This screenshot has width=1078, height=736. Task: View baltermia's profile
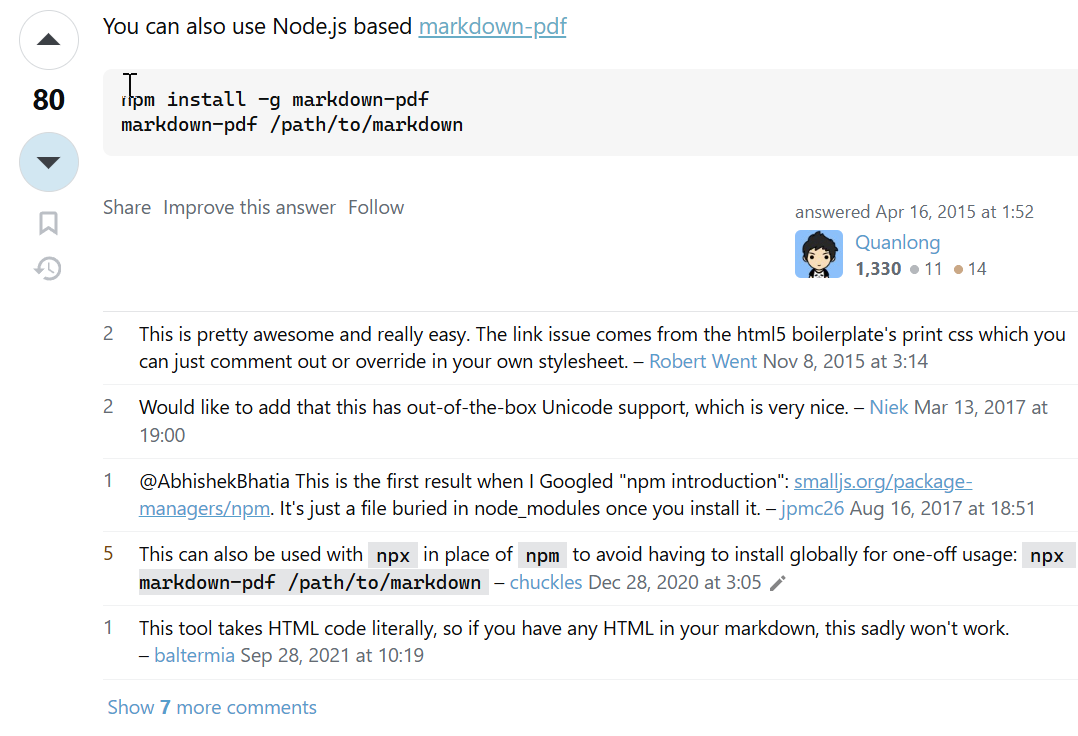pyautogui.click(x=194, y=655)
